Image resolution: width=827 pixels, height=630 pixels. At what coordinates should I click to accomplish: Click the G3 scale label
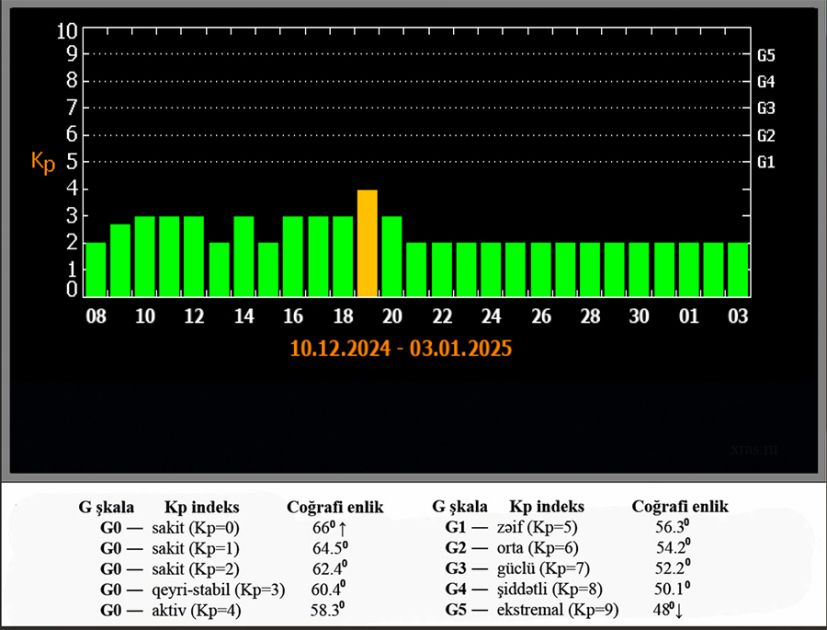pos(767,108)
